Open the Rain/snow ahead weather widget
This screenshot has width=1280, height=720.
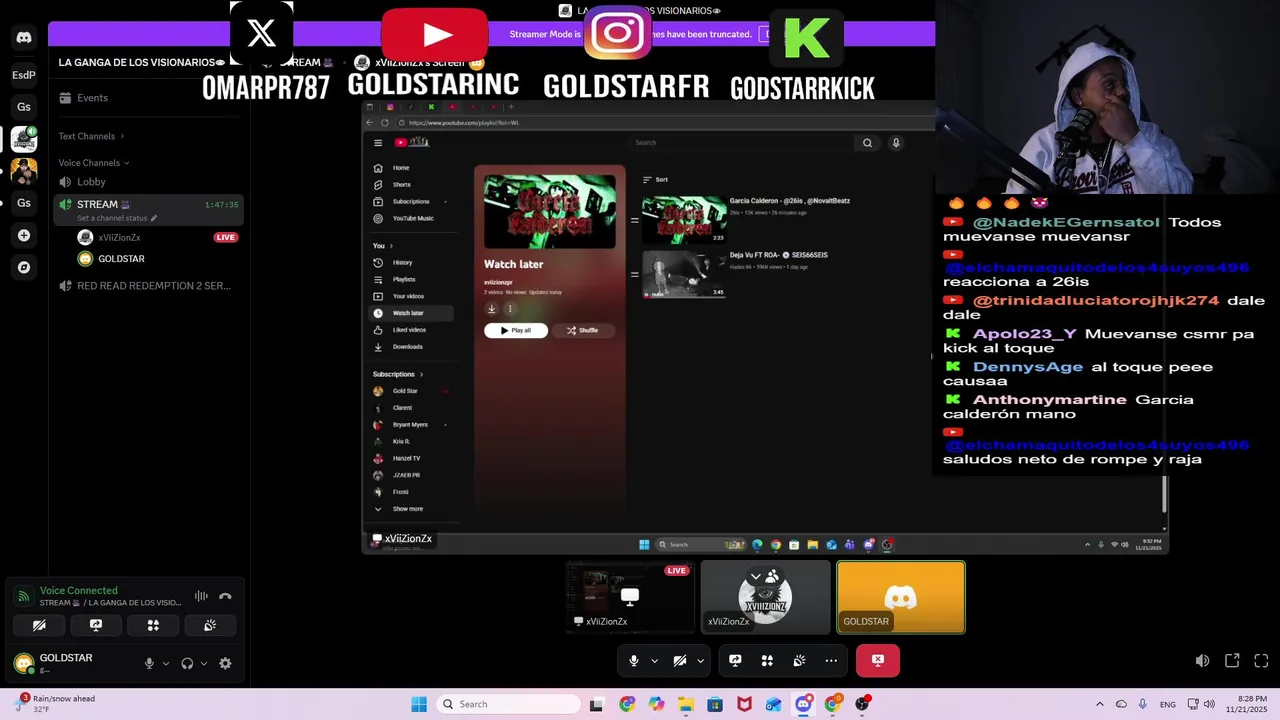coord(55,704)
